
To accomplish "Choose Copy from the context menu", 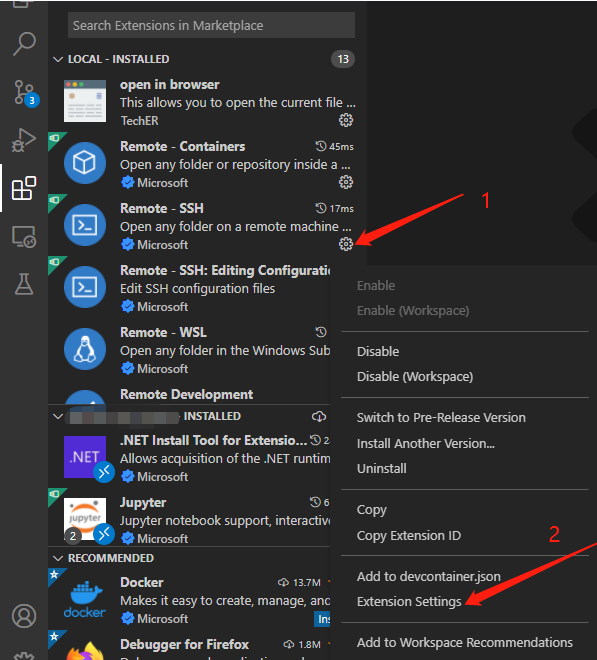I will click(x=371, y=510).
